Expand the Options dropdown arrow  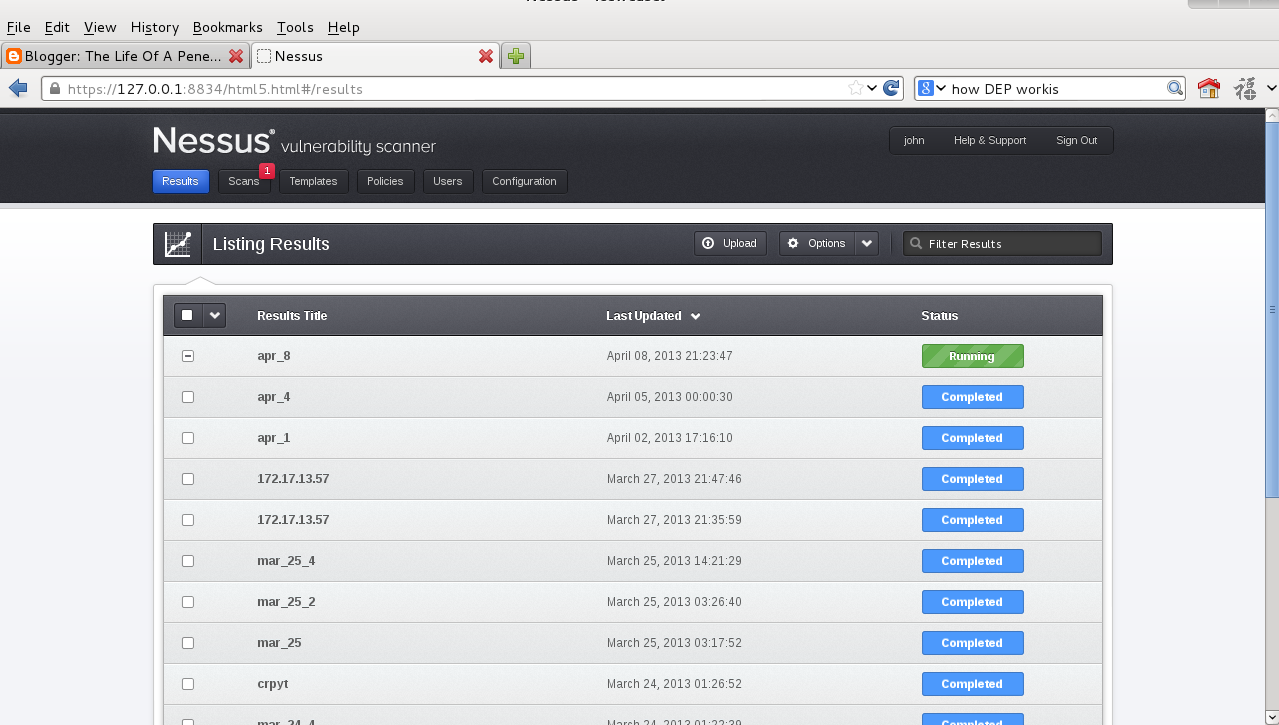click(x=866, y=243)
